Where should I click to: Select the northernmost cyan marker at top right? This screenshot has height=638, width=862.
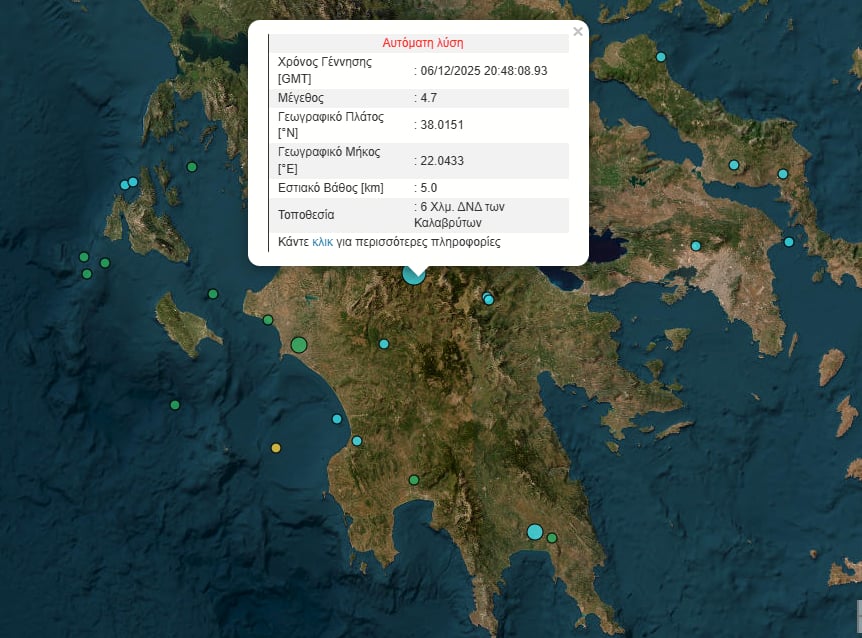[660, 57]
